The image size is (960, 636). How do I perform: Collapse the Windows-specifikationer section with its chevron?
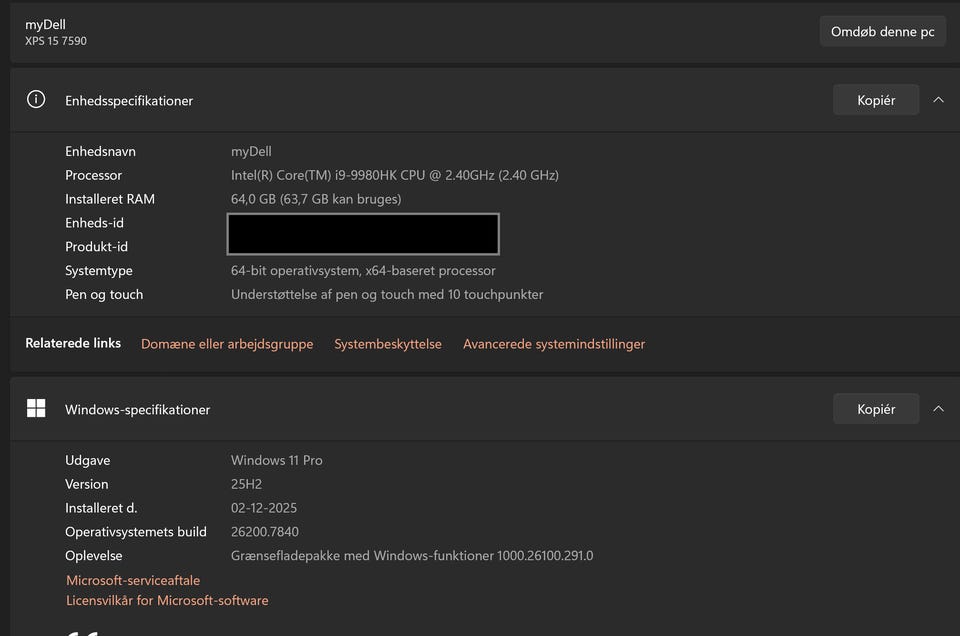[938, 408]
